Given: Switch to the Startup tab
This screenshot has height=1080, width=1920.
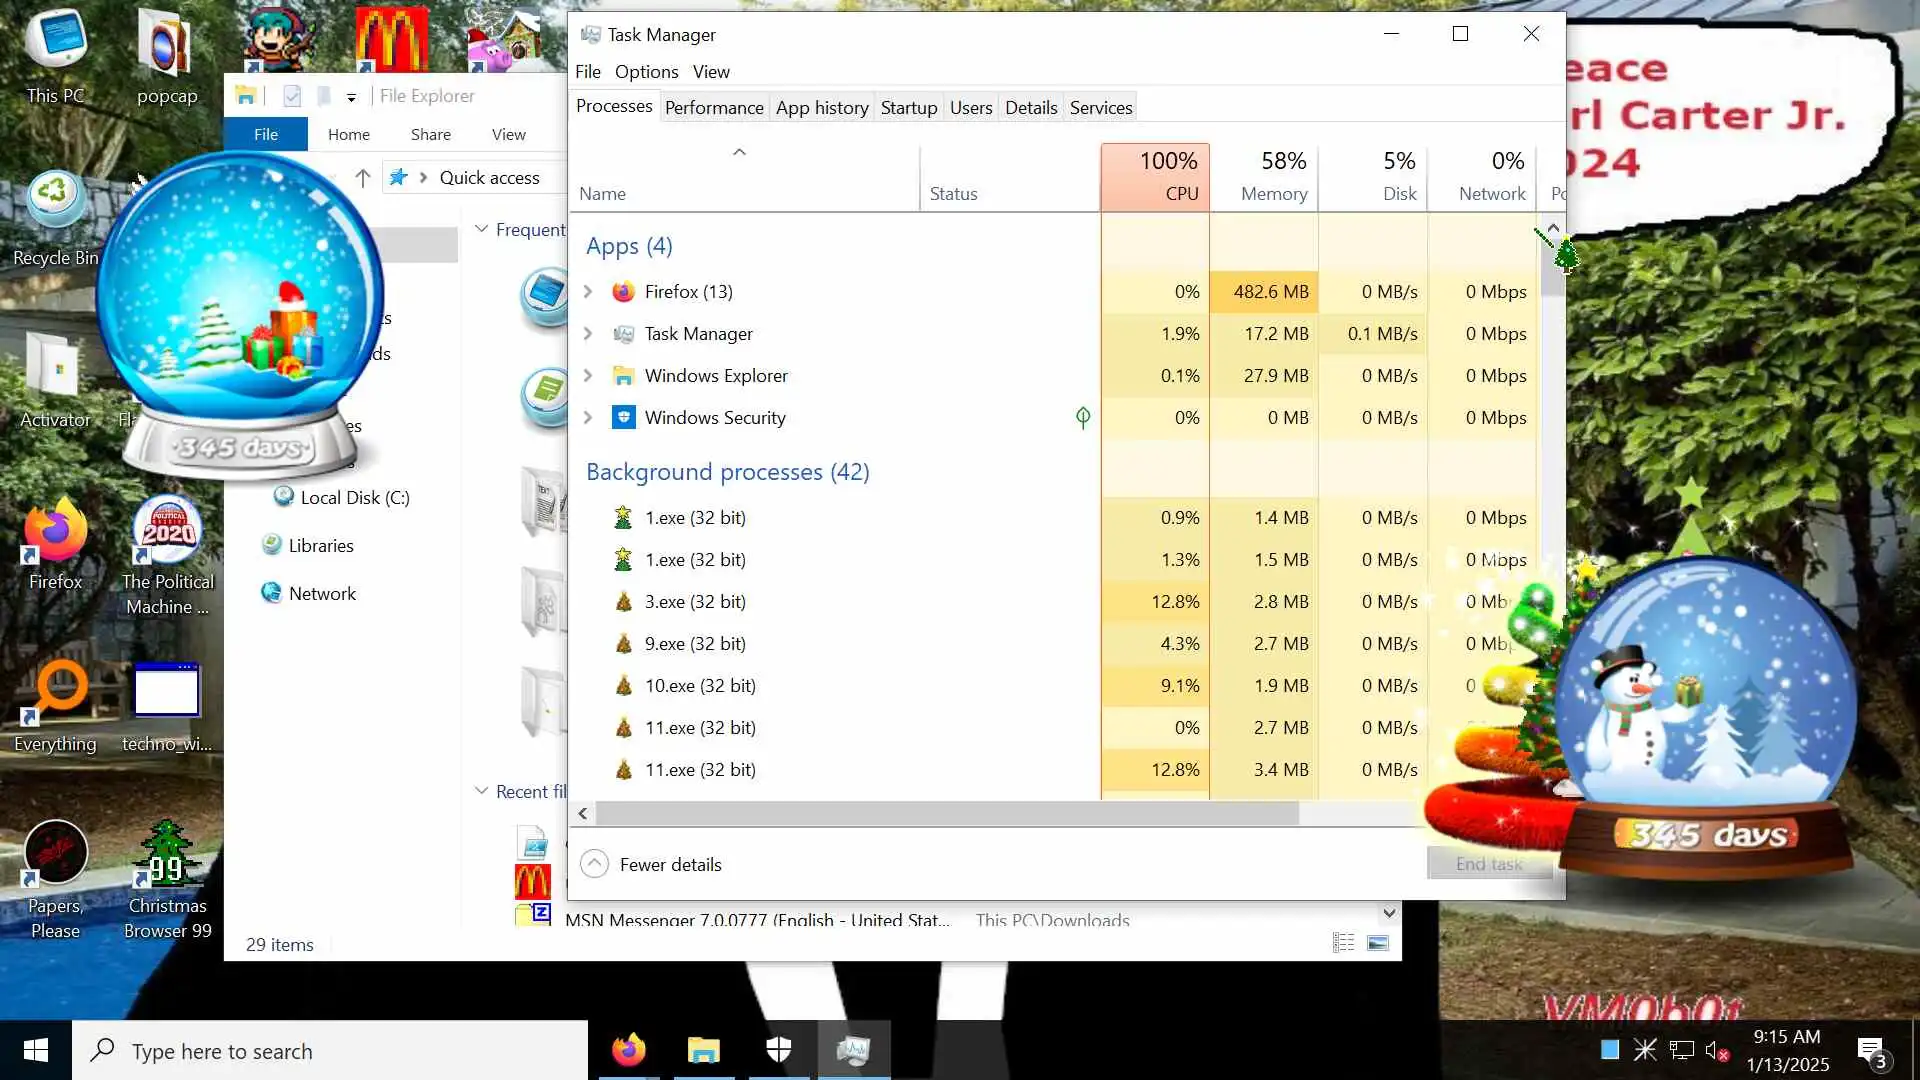Looking at the screenshot, I should [x=908, y=107].
